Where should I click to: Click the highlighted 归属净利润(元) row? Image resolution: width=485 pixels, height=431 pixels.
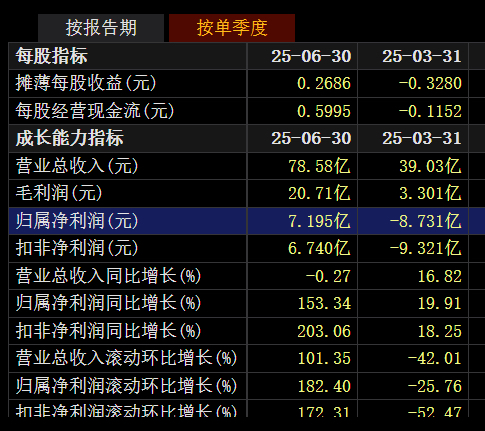(247, 221)
